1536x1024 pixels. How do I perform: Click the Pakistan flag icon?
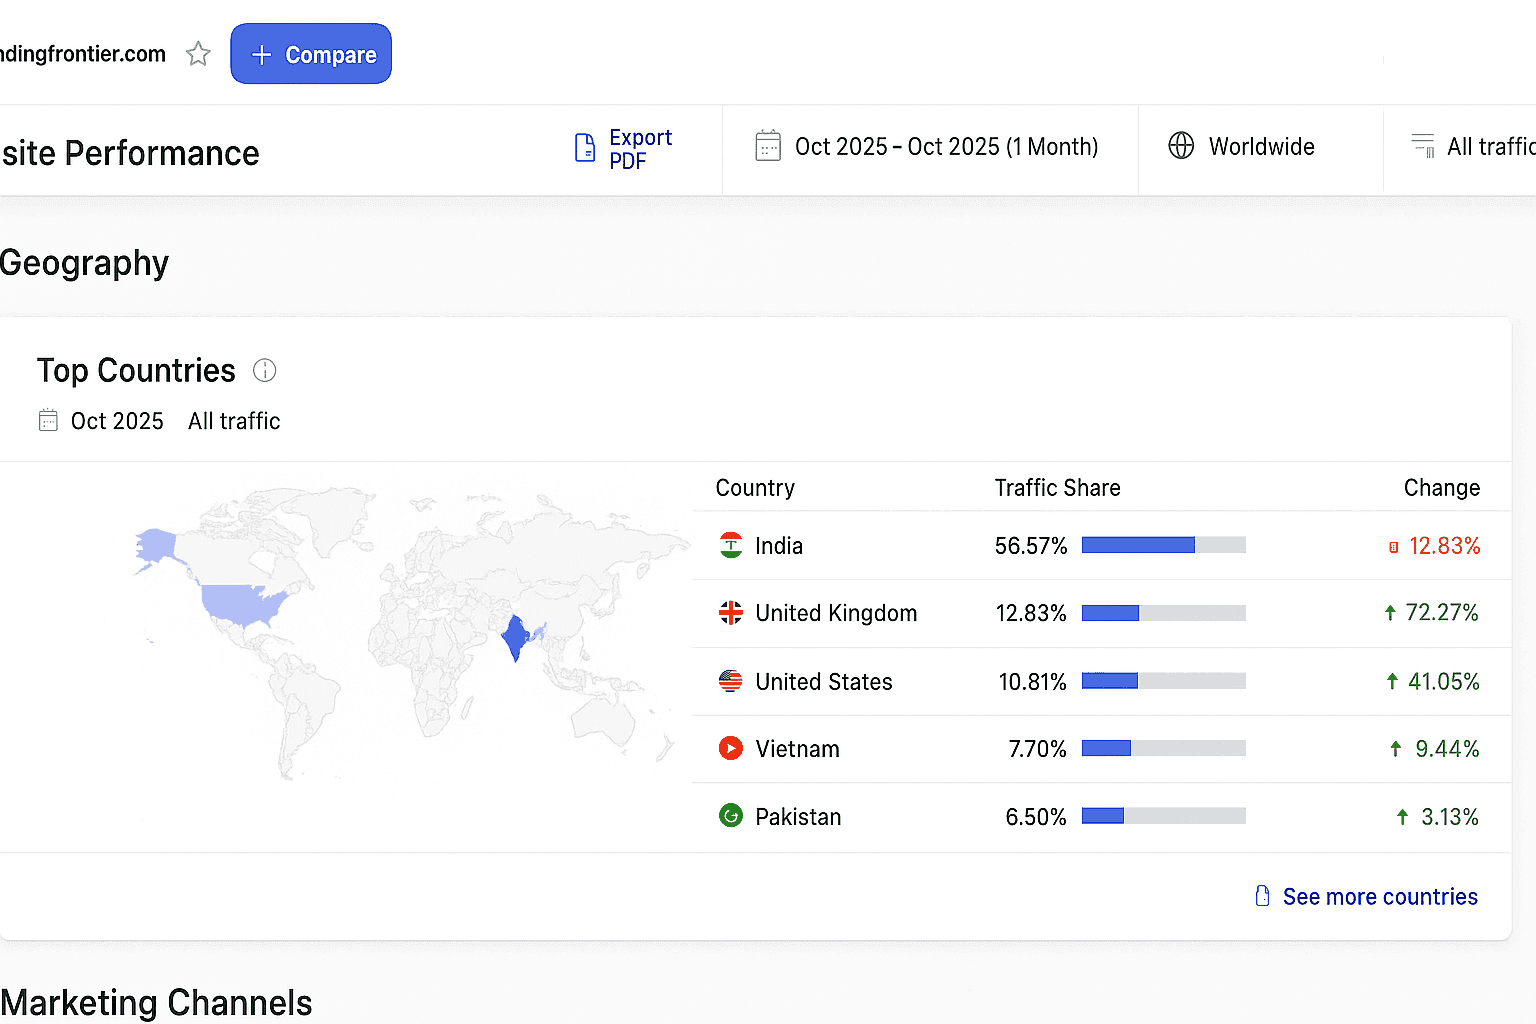[731, 816]
